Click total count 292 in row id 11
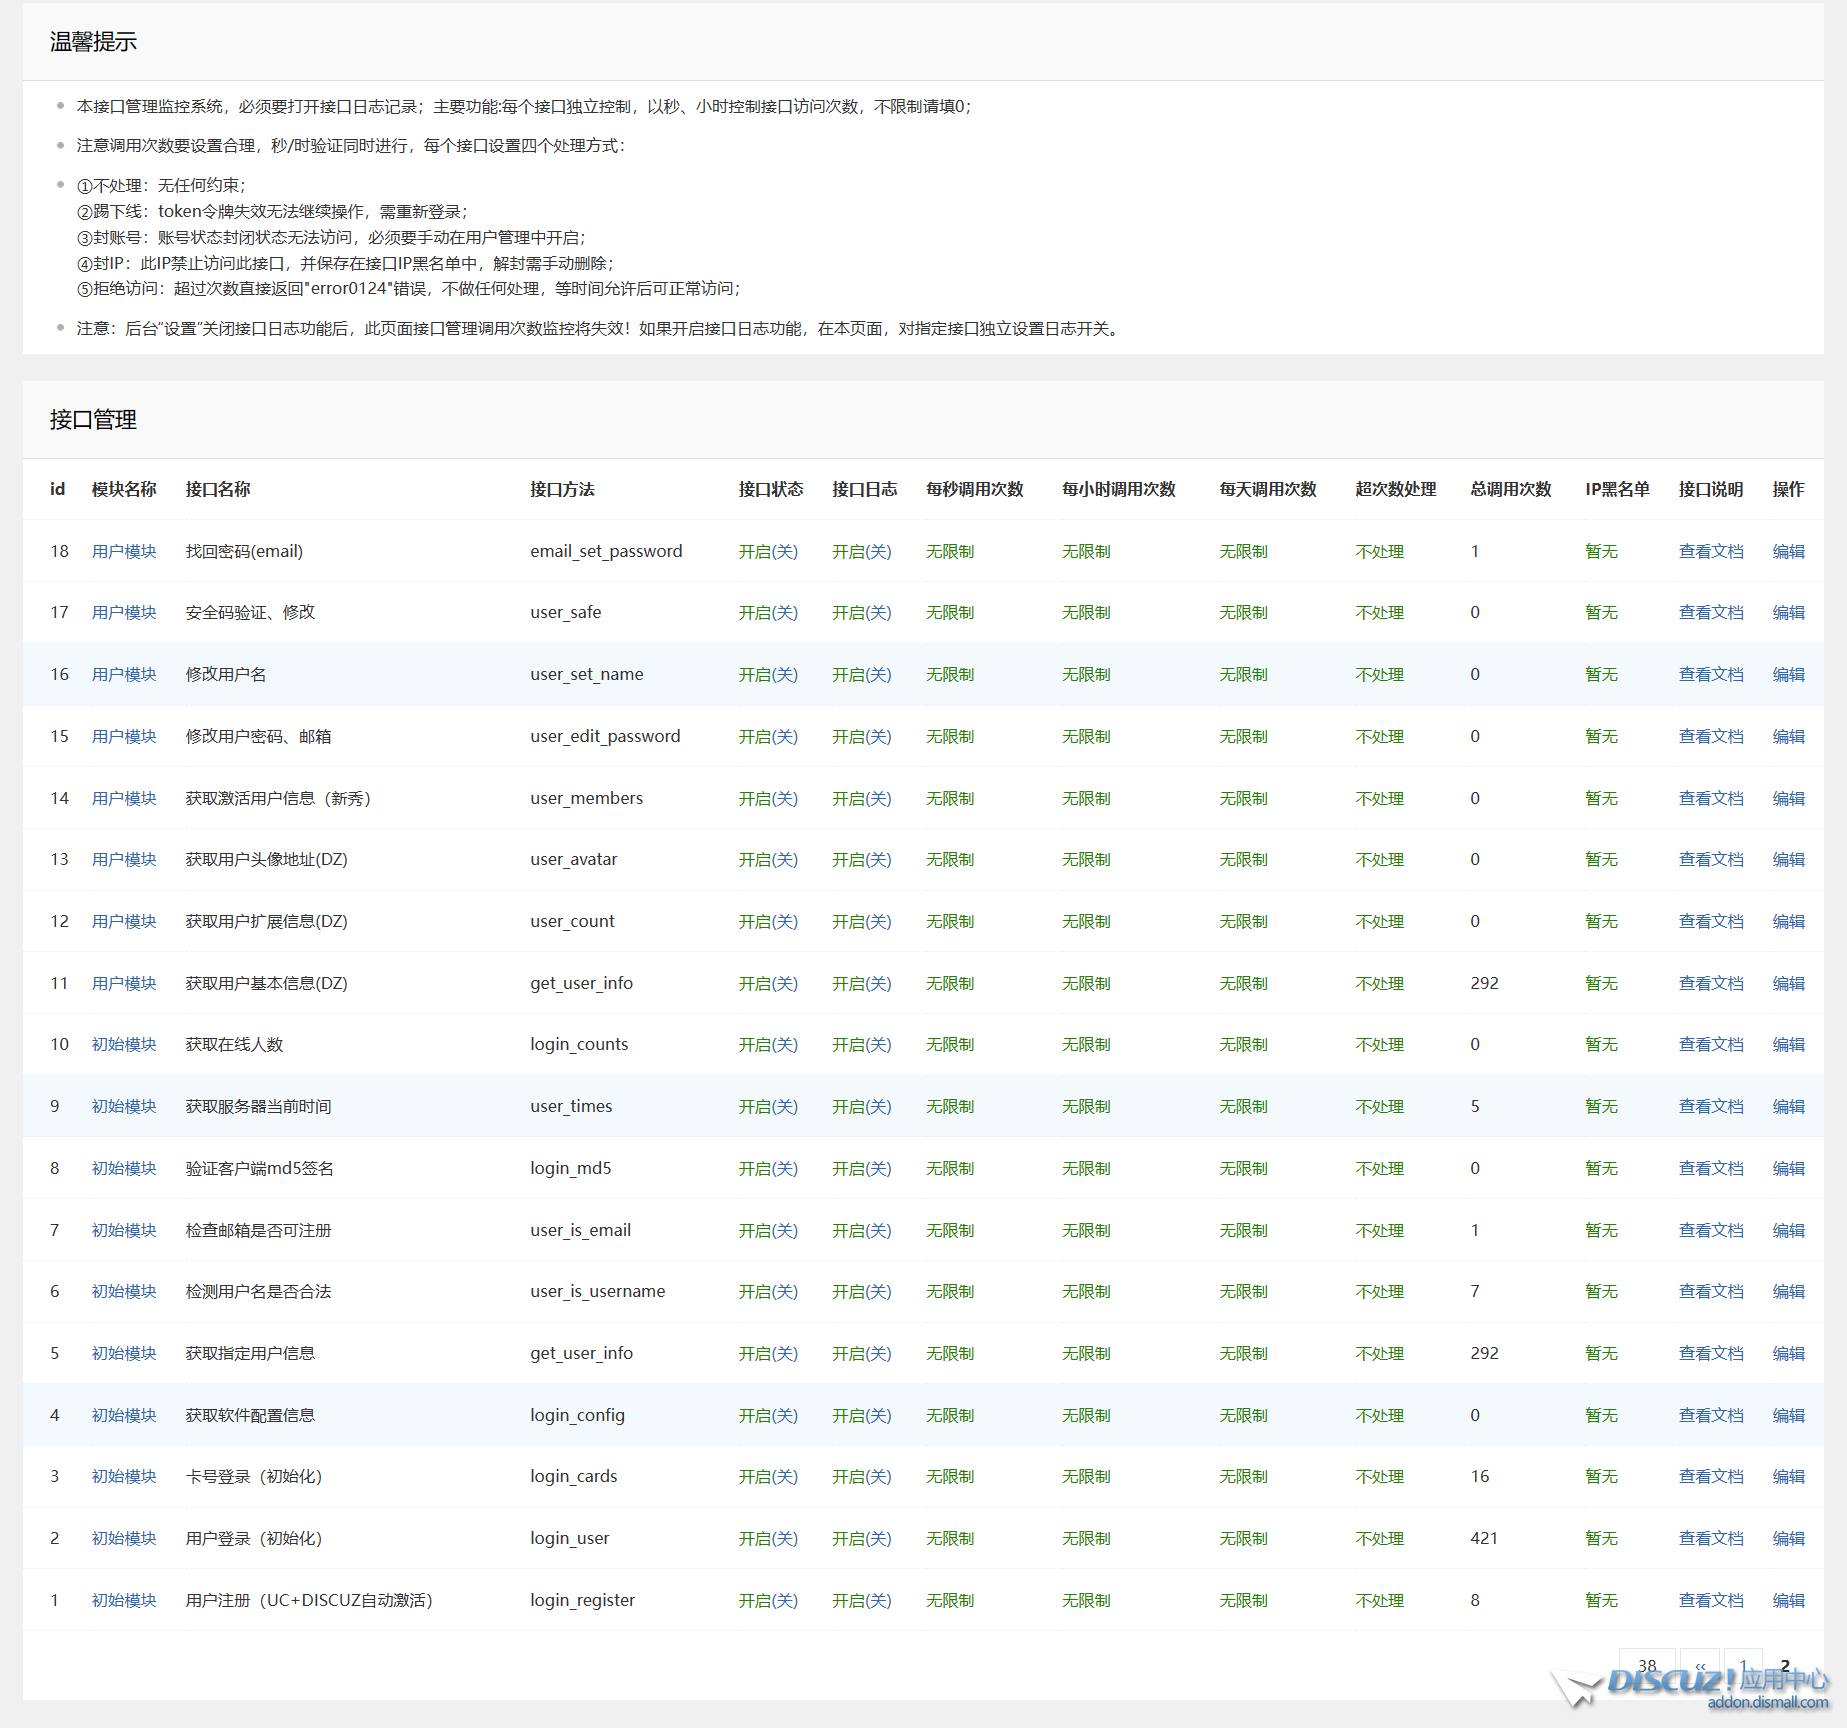This screenshot has height=1728, width=1847. click(1484, 983)
